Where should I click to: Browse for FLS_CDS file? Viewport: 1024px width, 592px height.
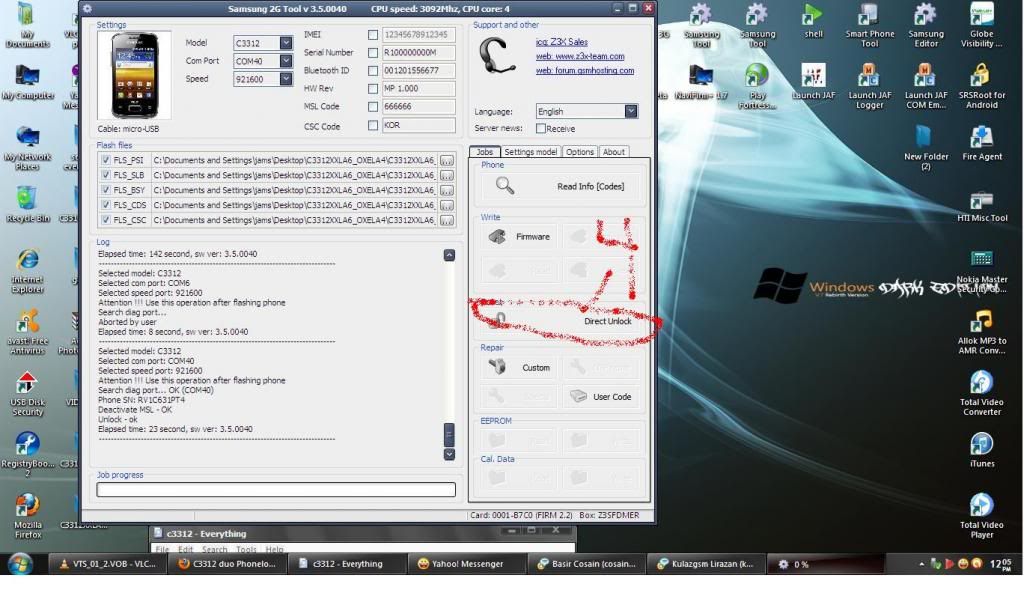(447, 205)
